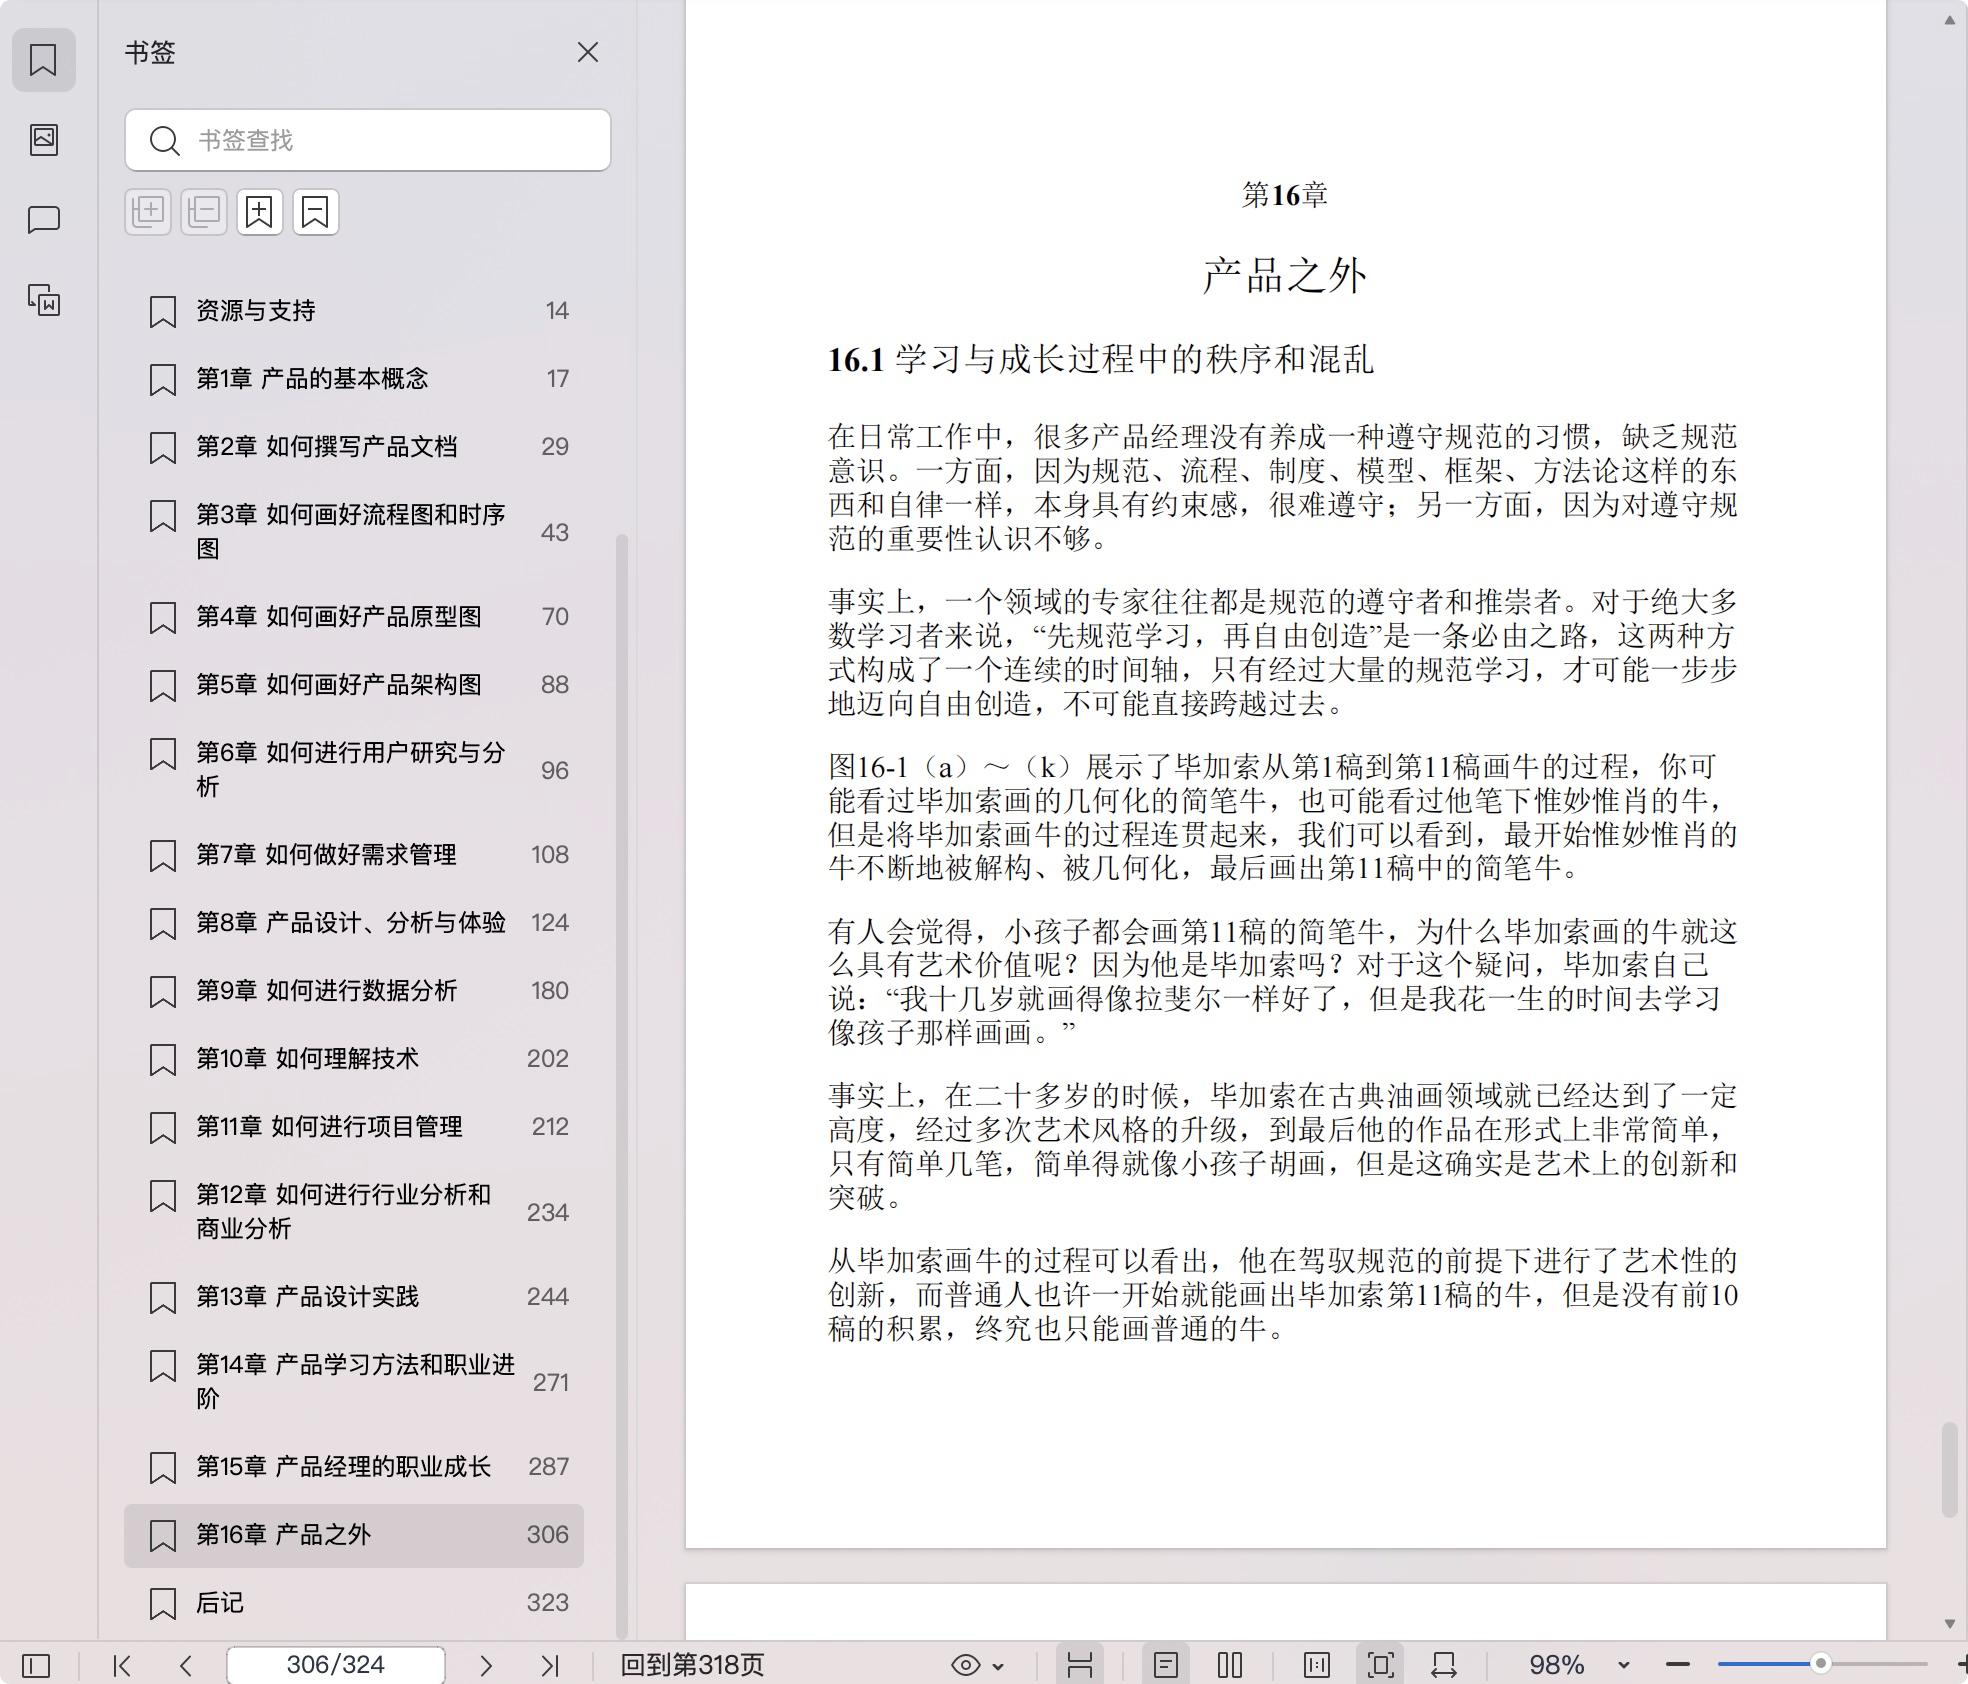Click the document vertical scrollbar thumb
The height and width of the screenshot is (1684, 1968).
pos(1950,1470)
